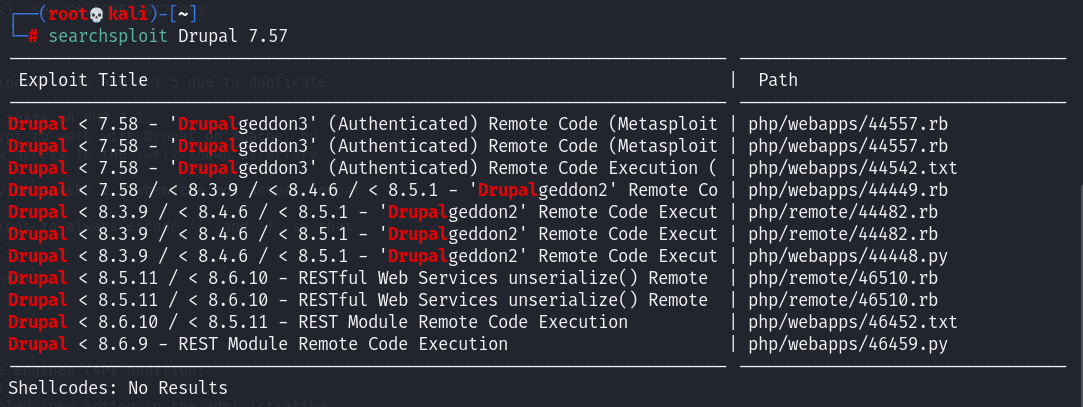Click the Path column header
Screen dimensions: 1083x407
tap(778, 80)
